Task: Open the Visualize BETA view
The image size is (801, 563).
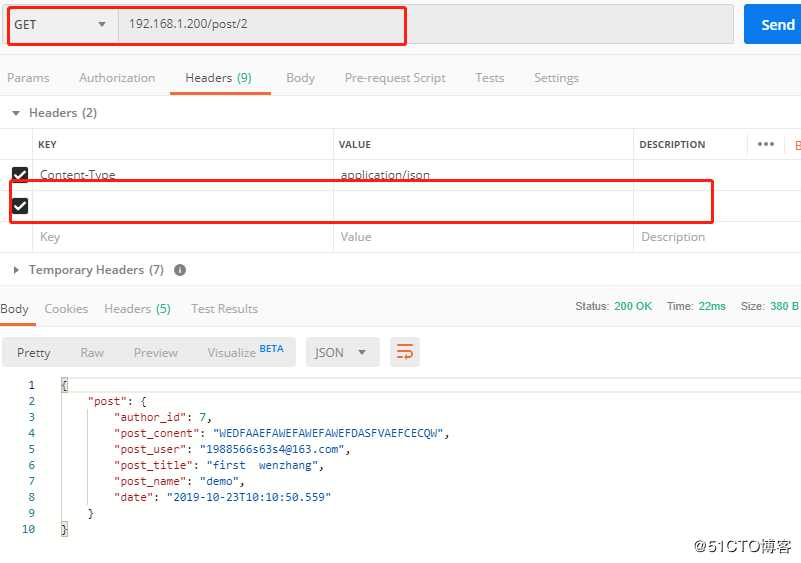Action: click(245, 351)
